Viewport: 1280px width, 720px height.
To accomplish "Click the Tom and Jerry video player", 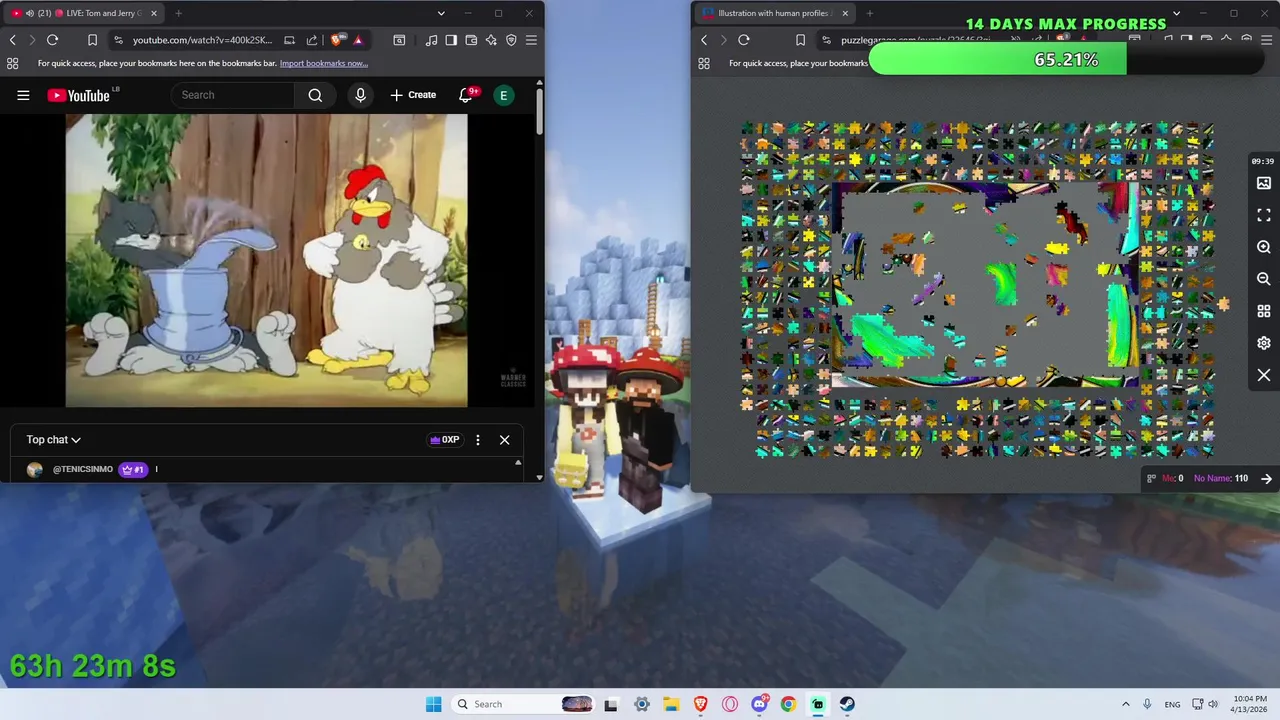I will 266,260.
